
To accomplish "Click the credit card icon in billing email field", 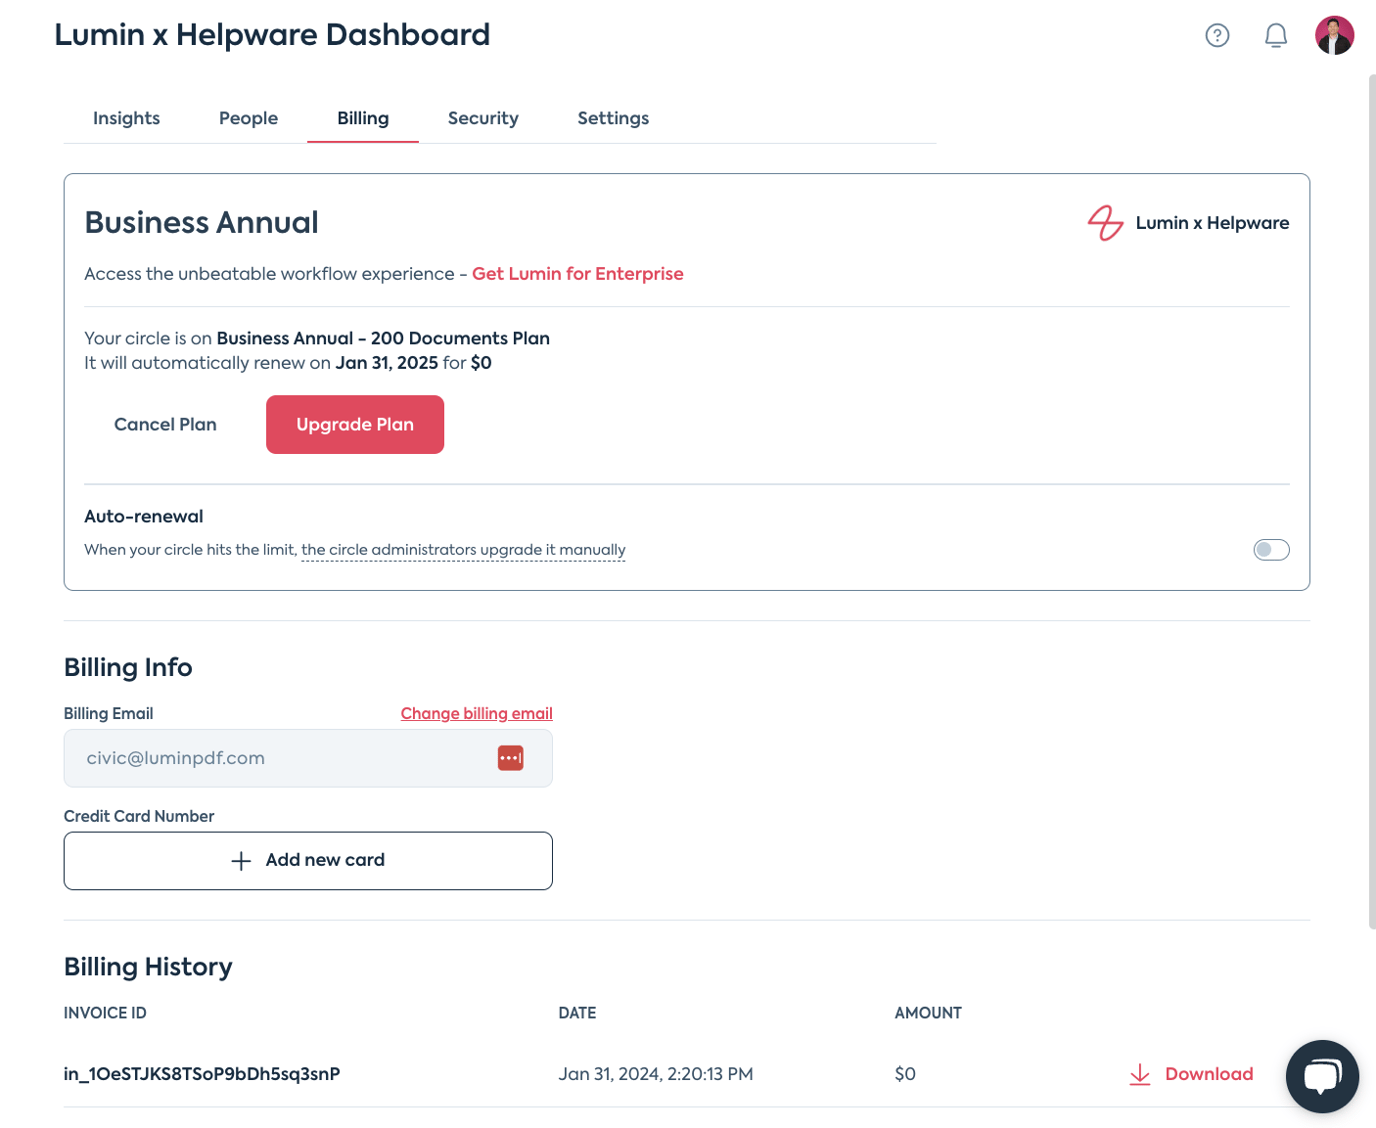I will tap(511, 758).
